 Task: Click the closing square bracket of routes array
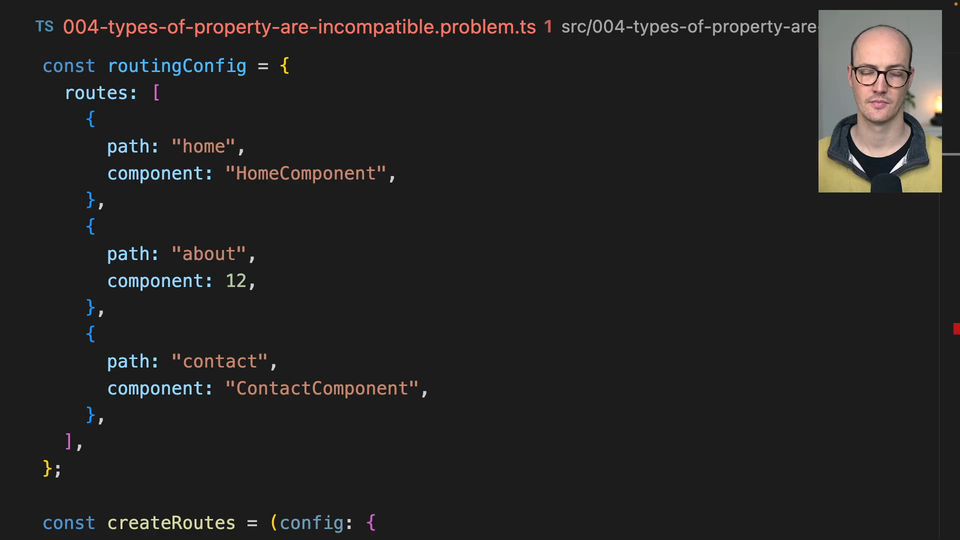click(69, 441)
